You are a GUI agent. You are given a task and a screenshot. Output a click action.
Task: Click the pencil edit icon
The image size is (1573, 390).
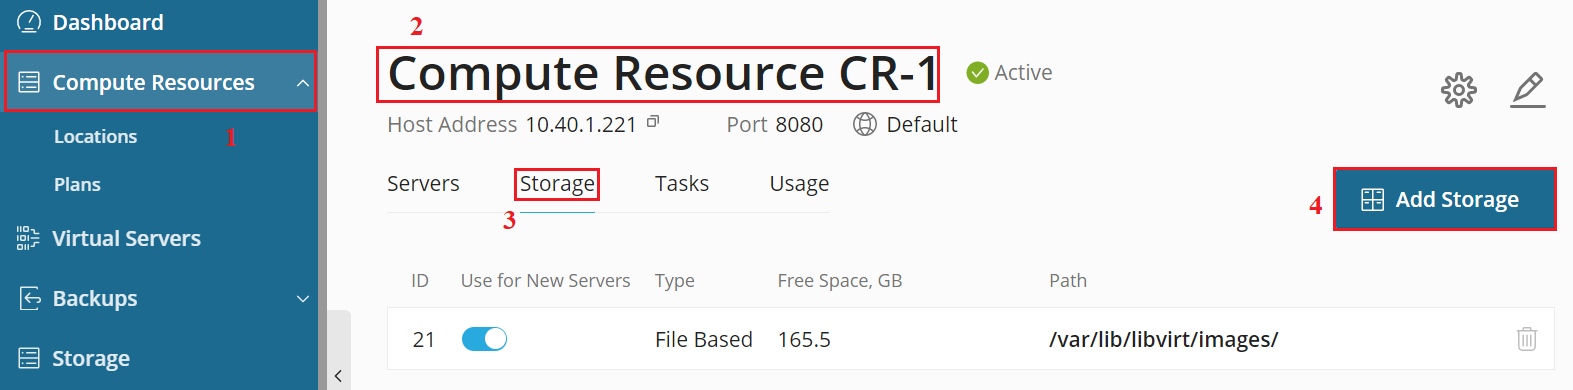coord(1528,90)
